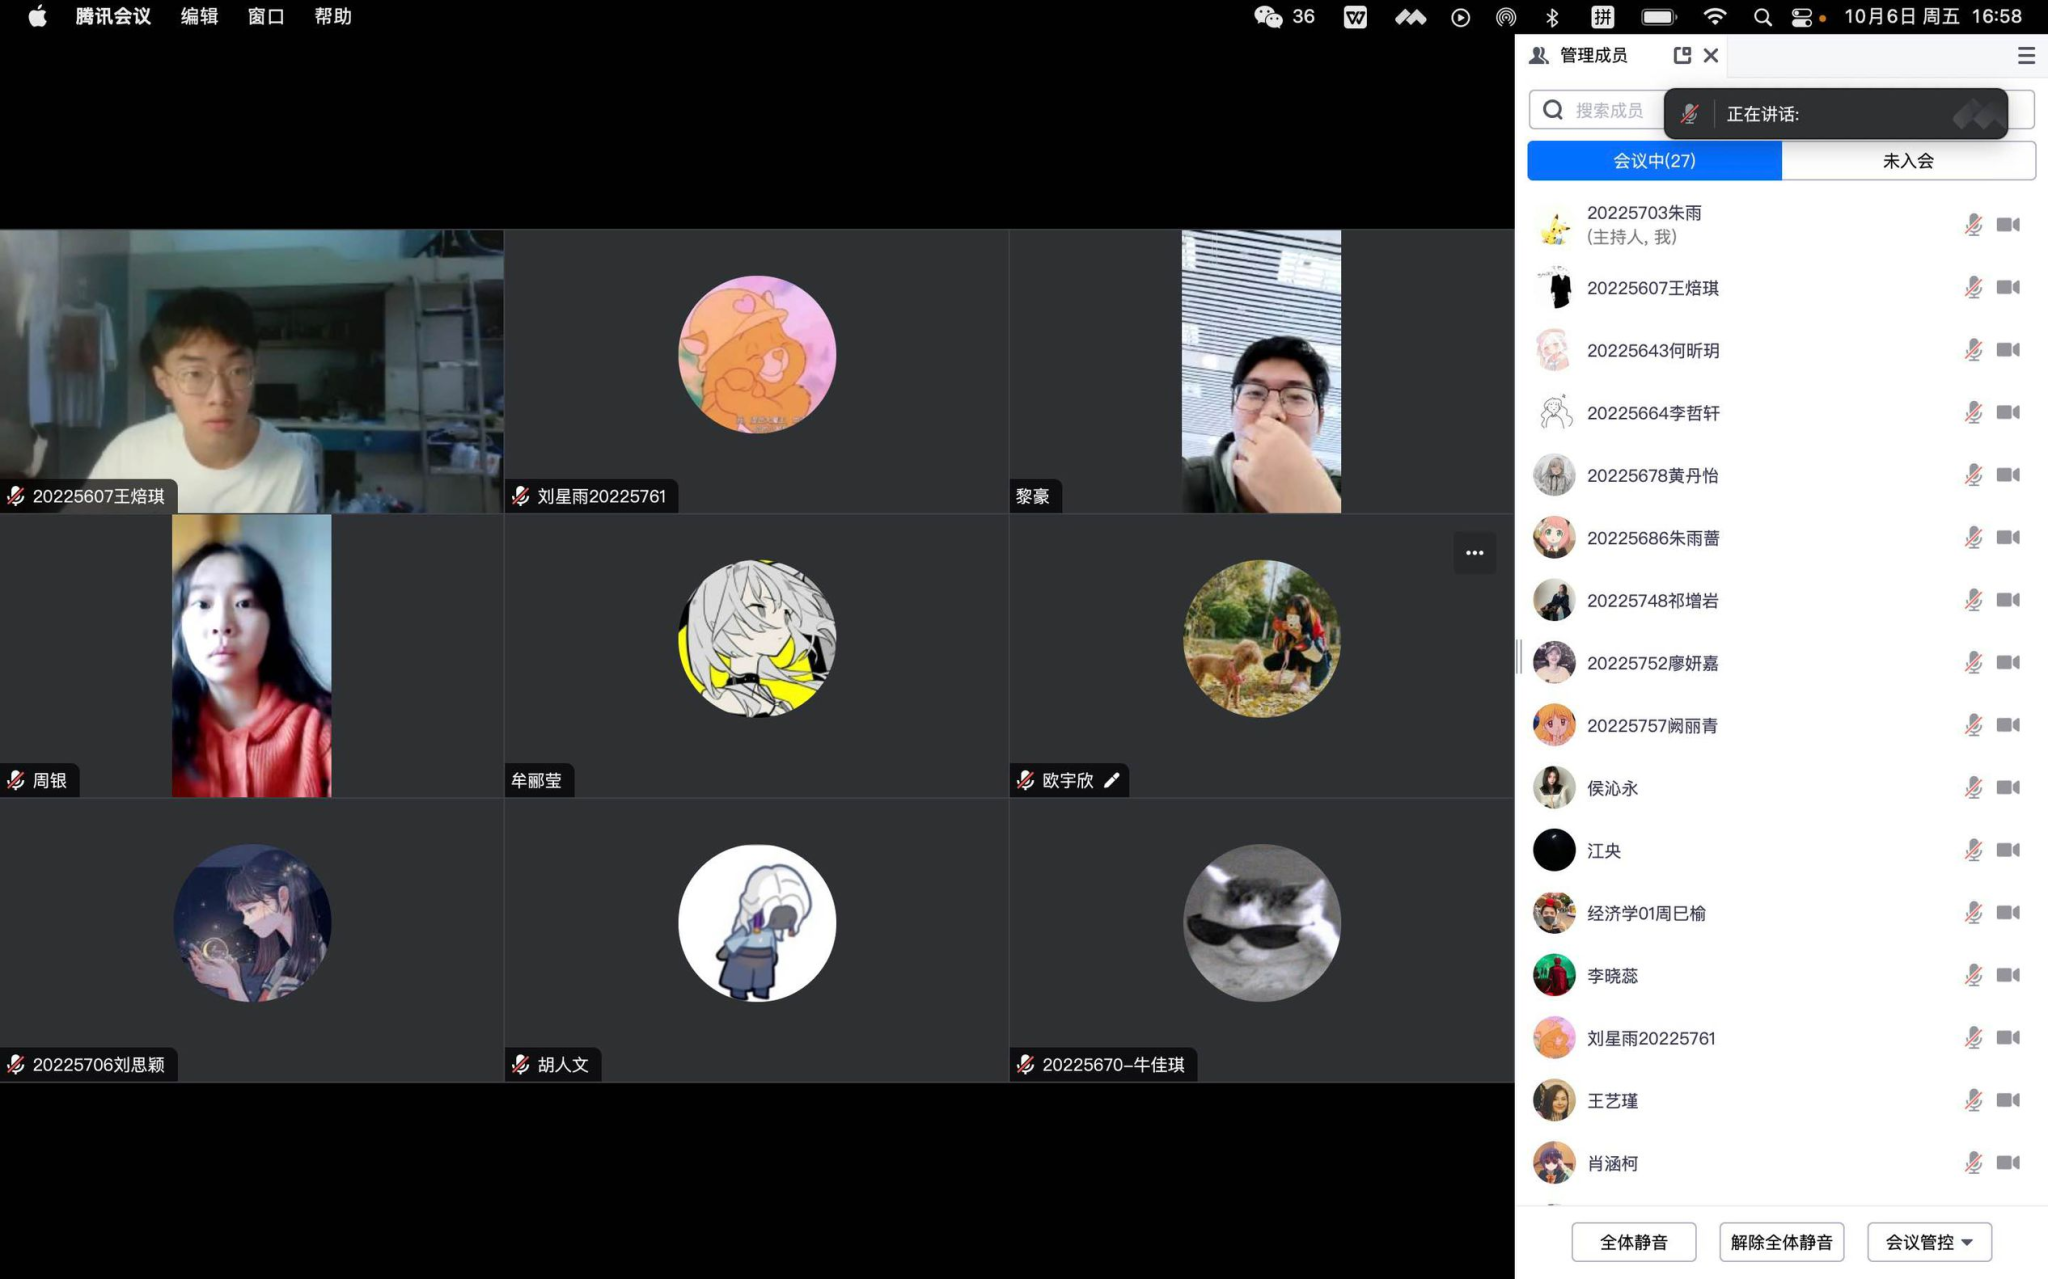The height and width of the screenshot is (1279, 2048).
Task: Click 解除全体静音 button
Action: [x=1781, y=1242]
